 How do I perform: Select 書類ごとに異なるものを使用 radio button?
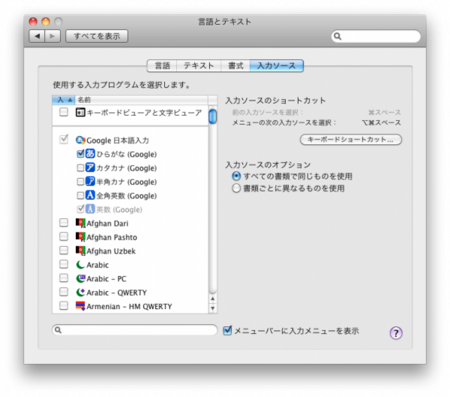236,188
